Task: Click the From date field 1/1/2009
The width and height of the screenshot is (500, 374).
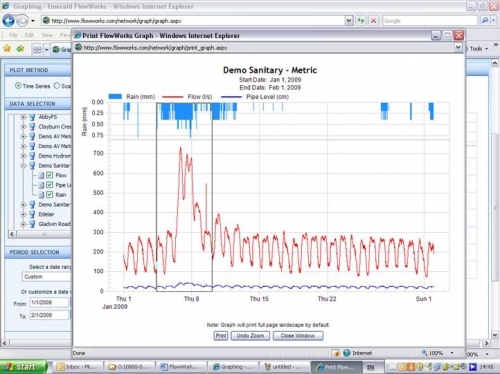Action: pyautogui.click(x=49, y=303)
